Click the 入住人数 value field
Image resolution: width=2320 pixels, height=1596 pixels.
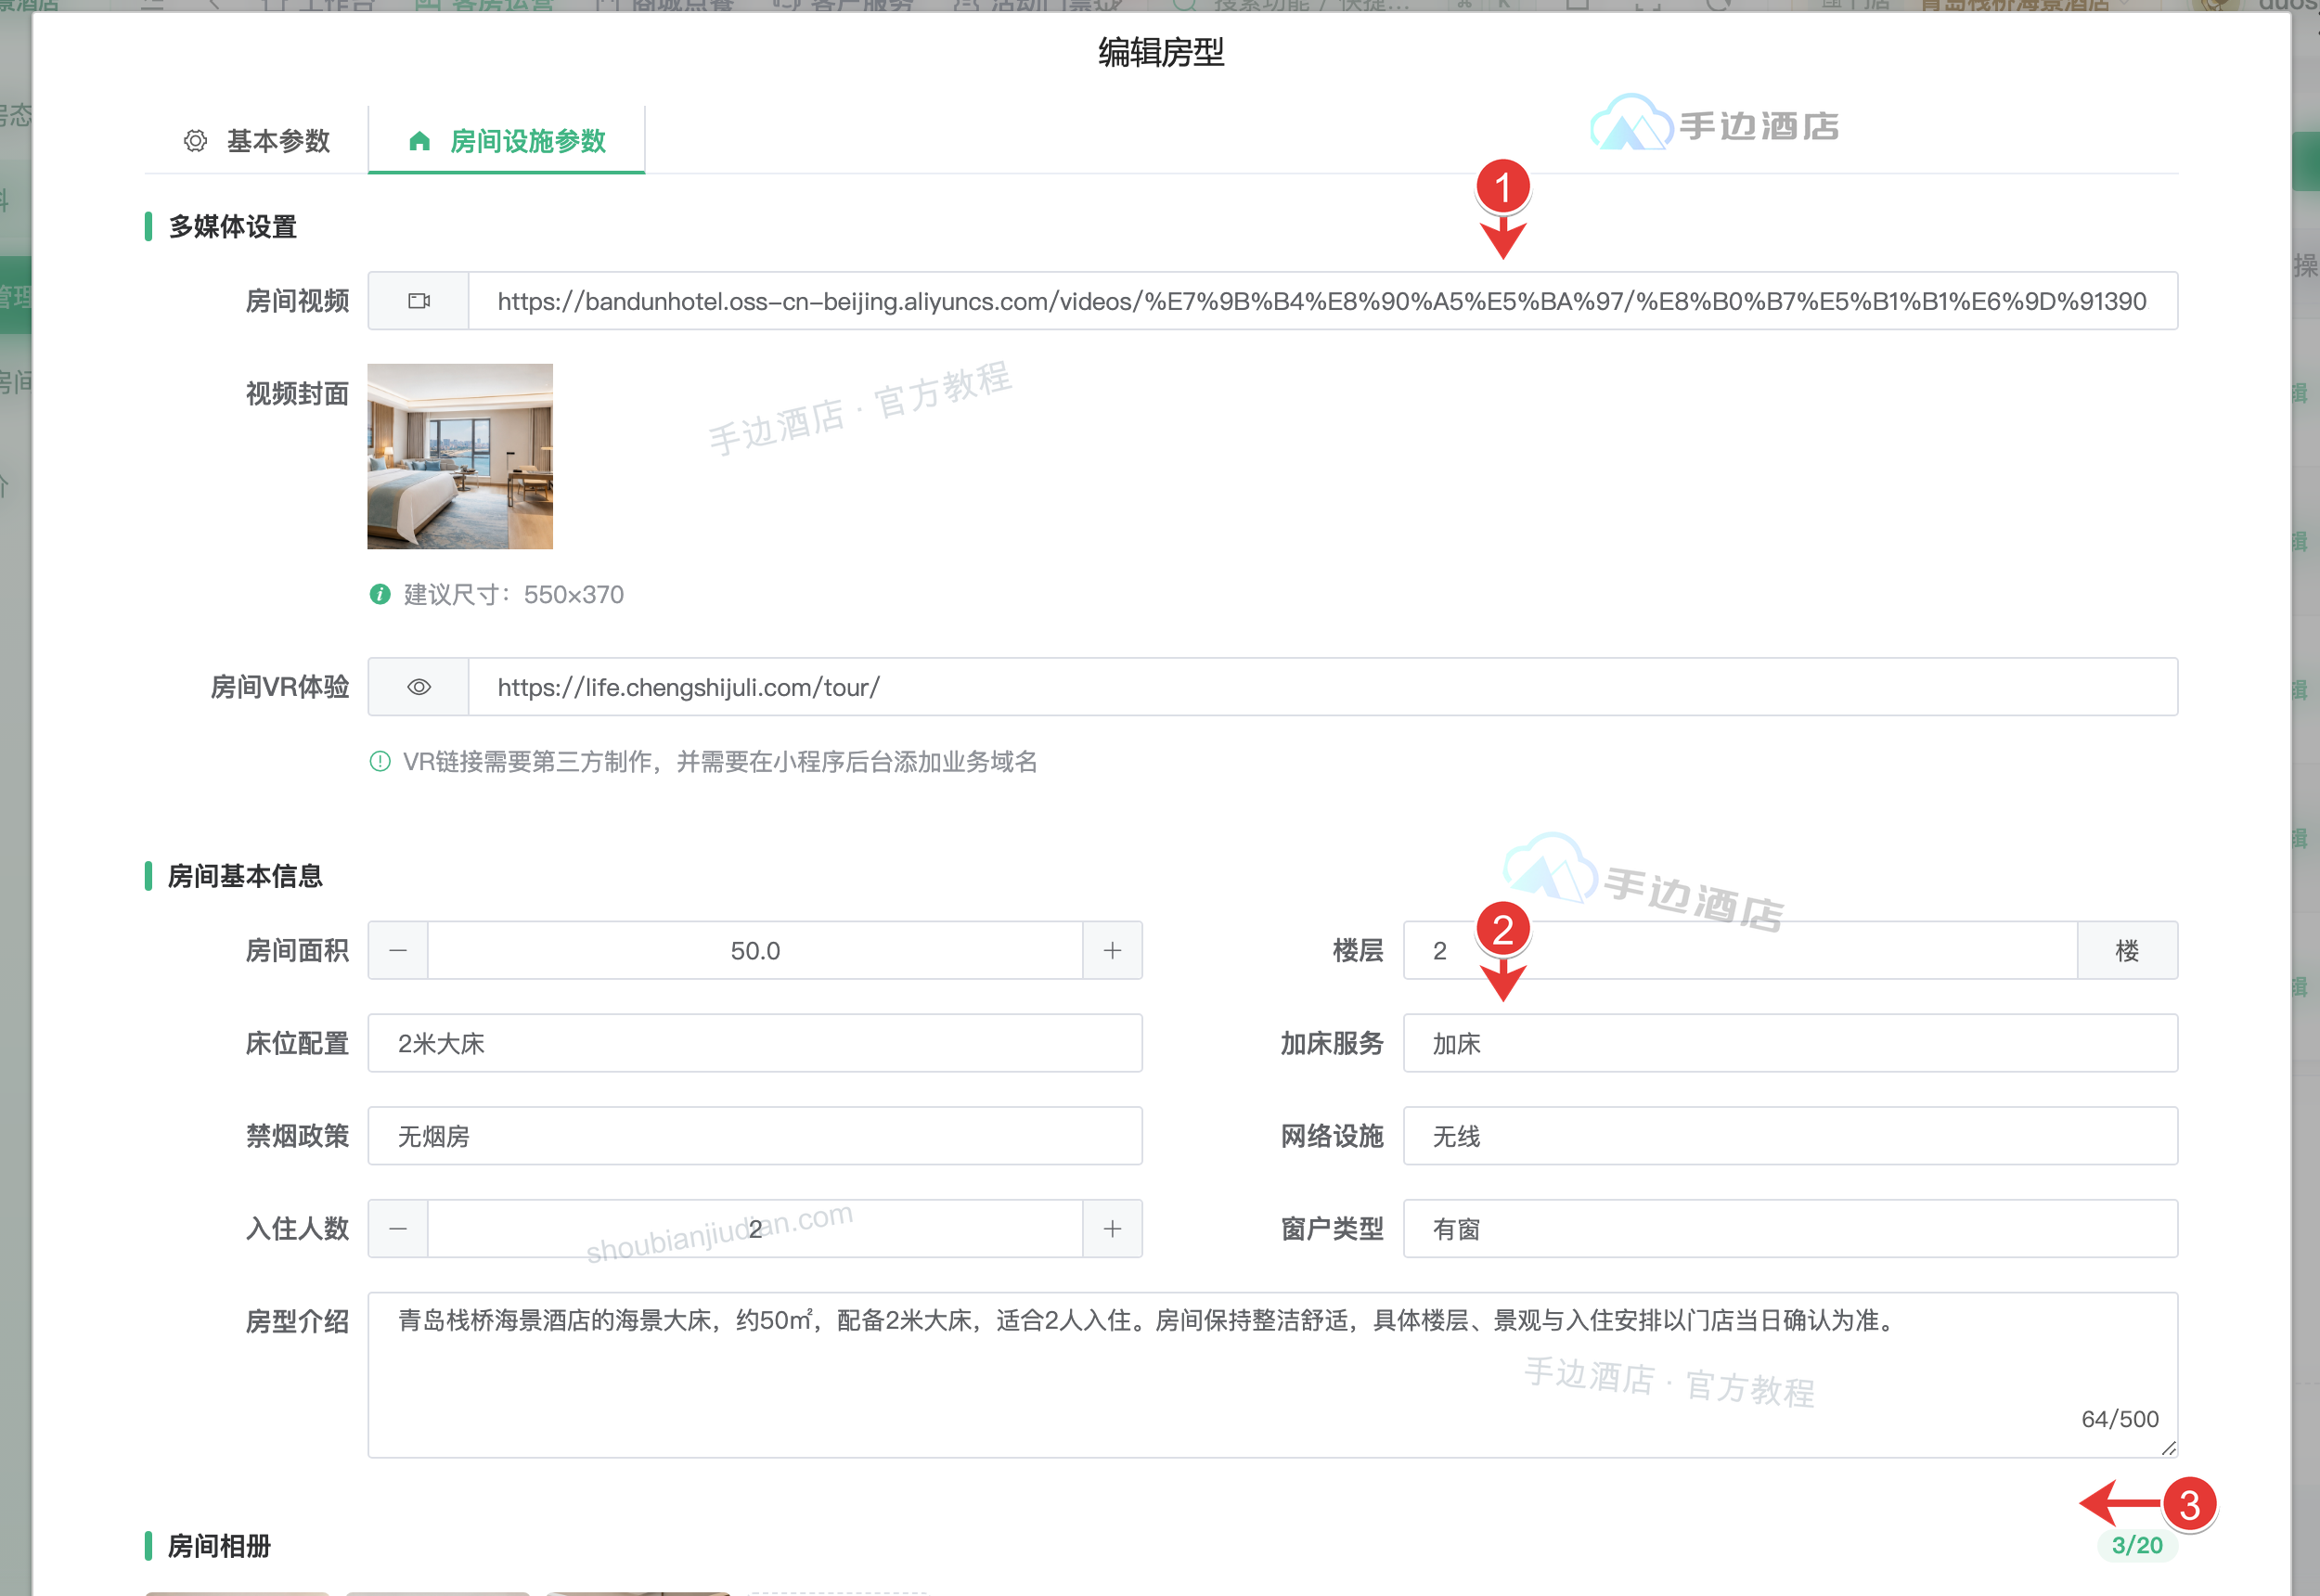(x=755, y=1228)
